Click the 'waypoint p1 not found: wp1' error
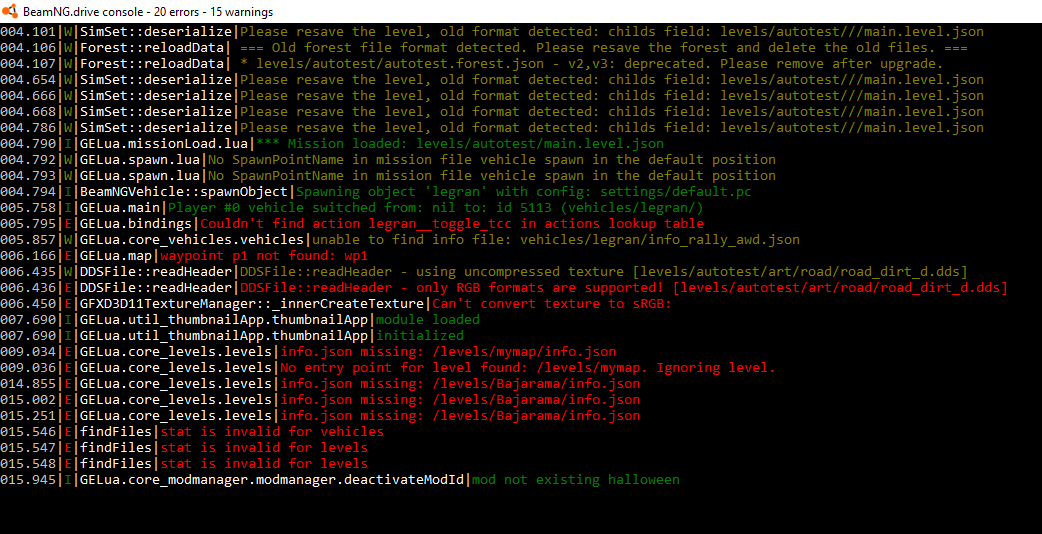The width and height of the screenshot is (1042, 534). click(184, 255)
